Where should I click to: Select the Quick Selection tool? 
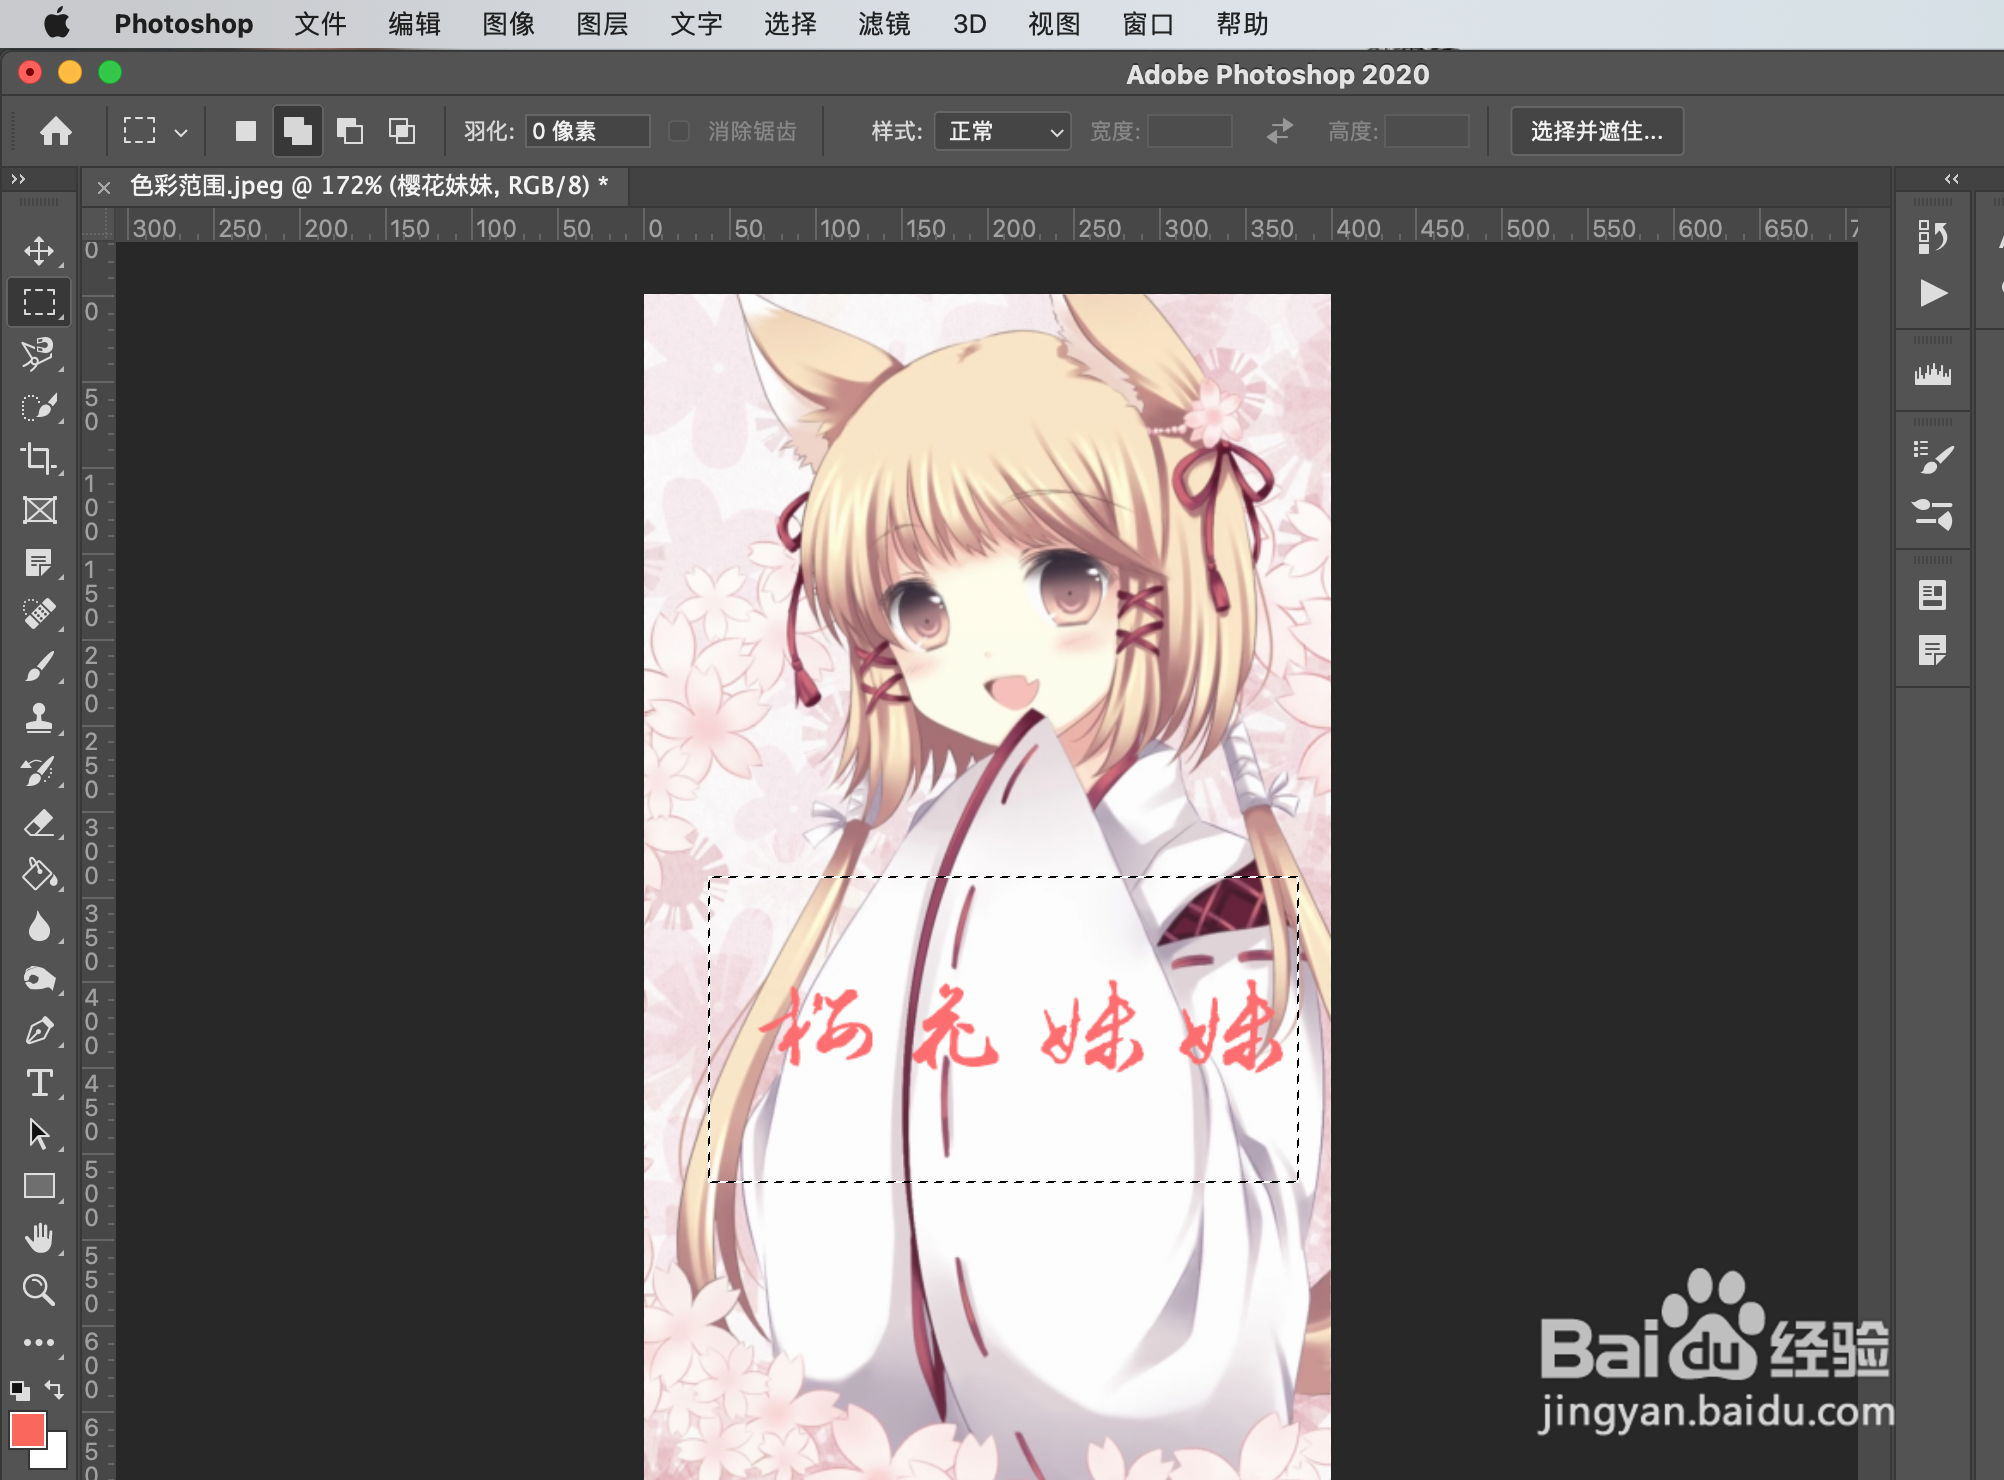[x=39, y=406]
